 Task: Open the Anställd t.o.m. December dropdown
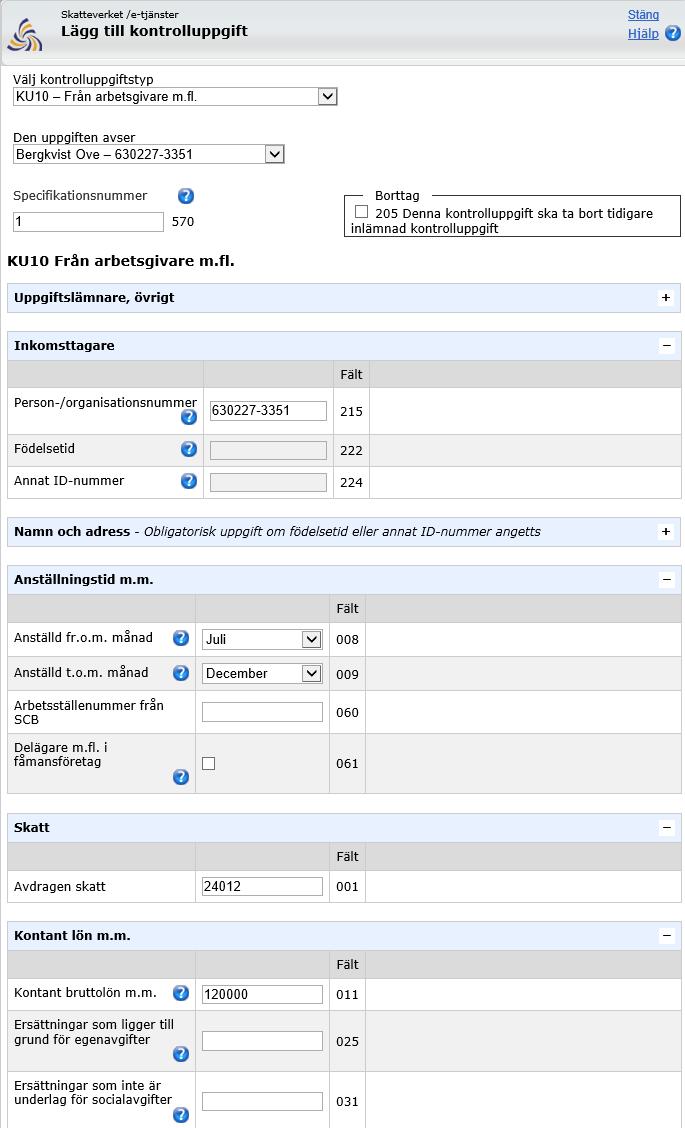pos(262,673)
